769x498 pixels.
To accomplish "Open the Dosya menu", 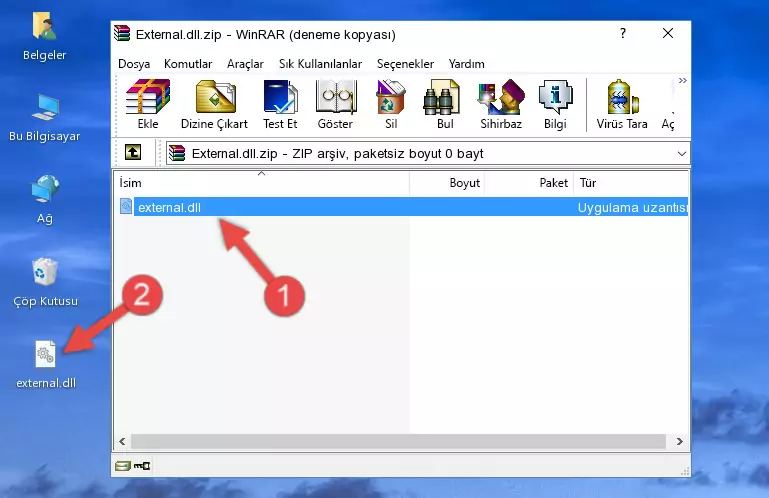I will (134, 64).
